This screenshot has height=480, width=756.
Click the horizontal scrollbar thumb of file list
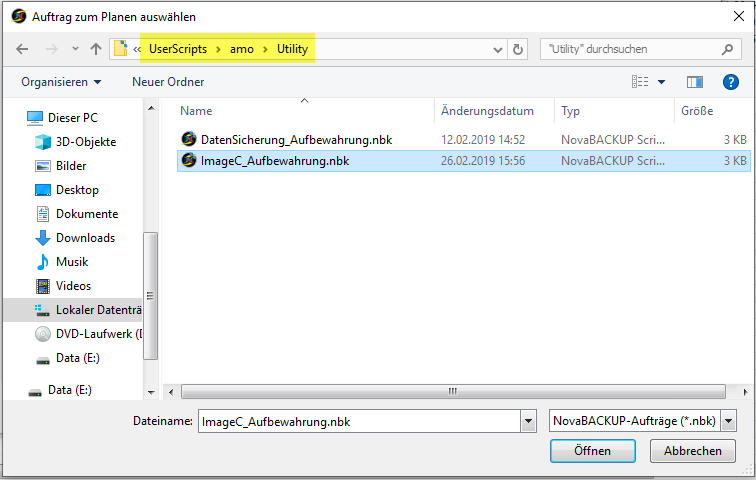point(453,391)
